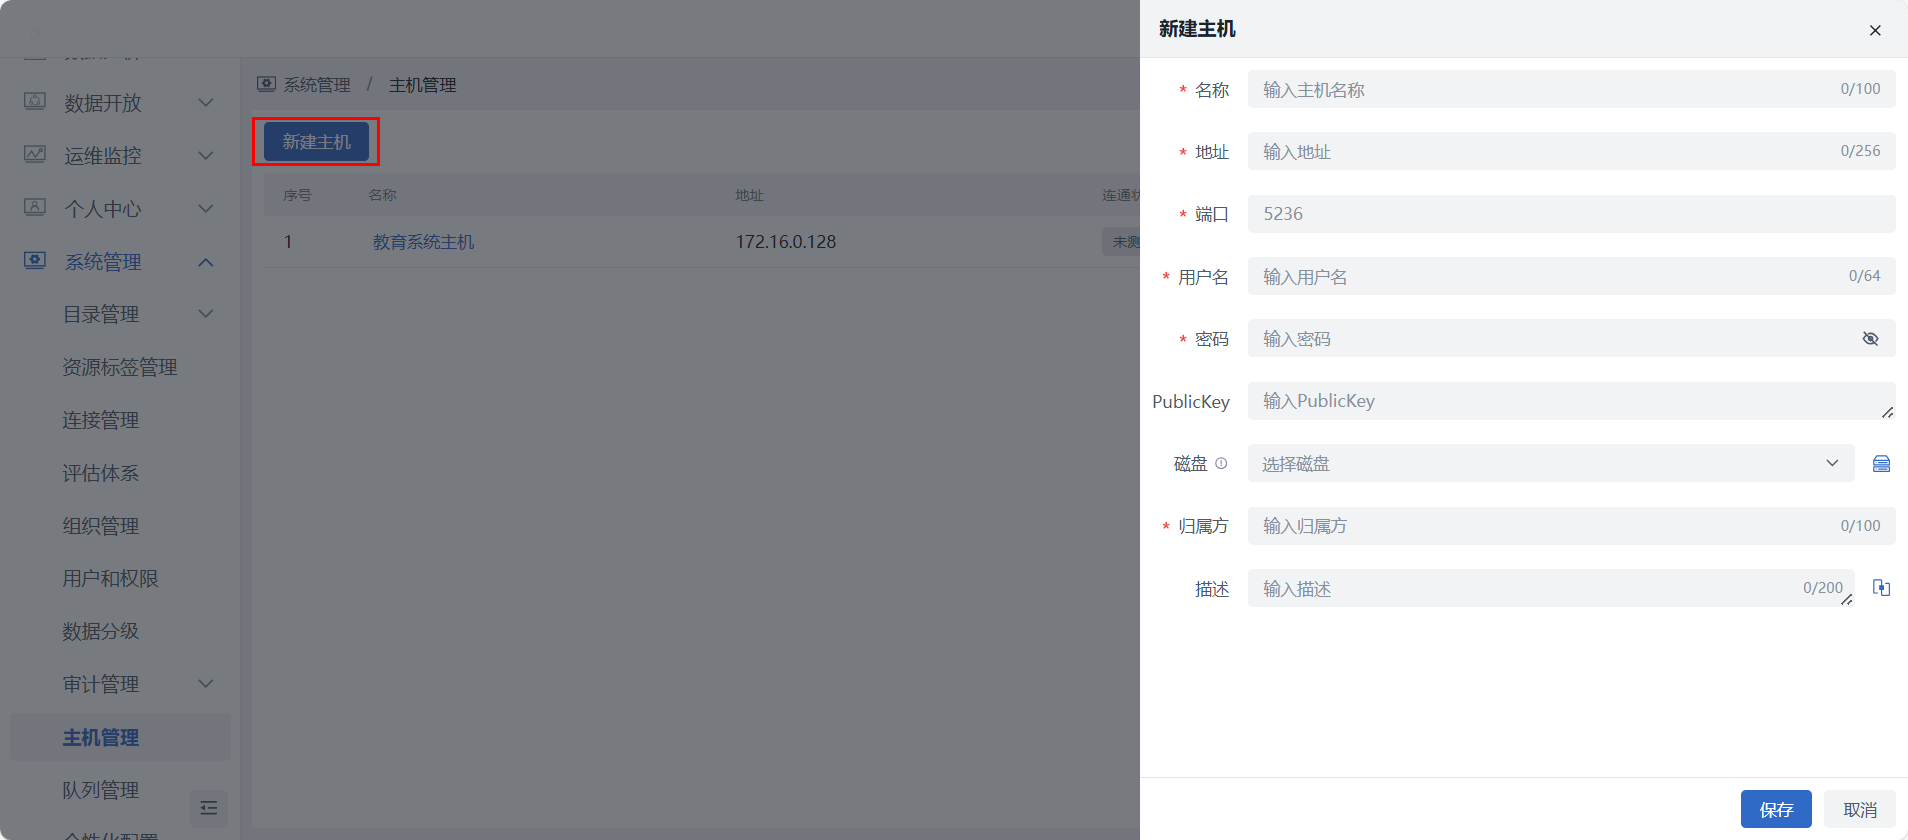Open disk management icon beside 磁盘 dropdown
Screen dimensions: 1908x840
[x=1881, y=463]
